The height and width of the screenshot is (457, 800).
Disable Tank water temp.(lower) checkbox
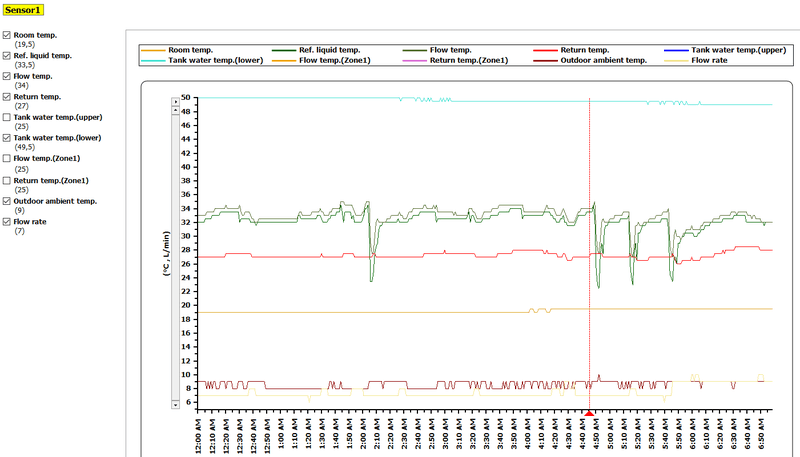coord(7,138)
